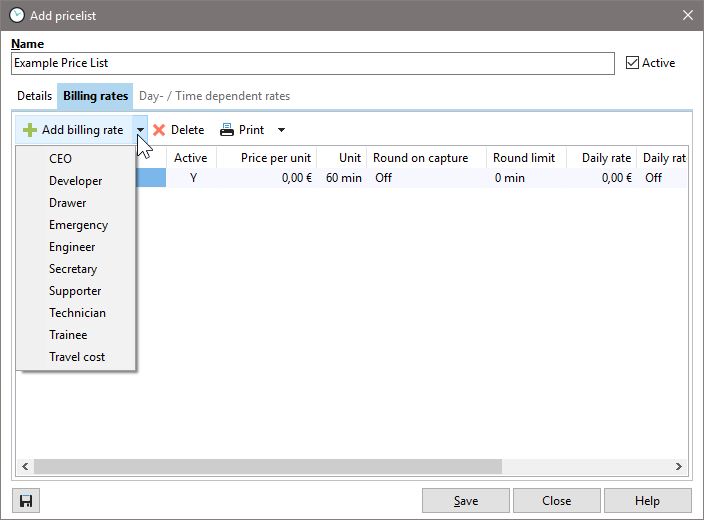Open Day- / Time dependent rates tab

tap(214, 96)
